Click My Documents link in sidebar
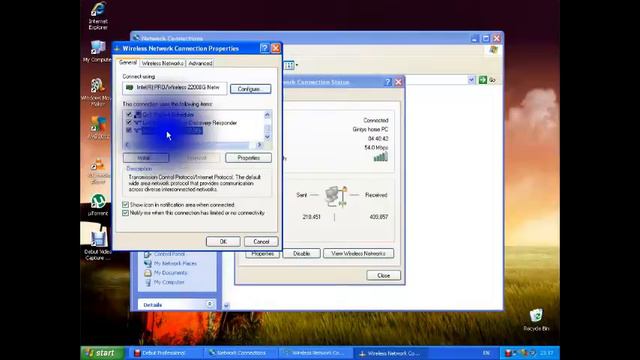The height and width of the screenshot is (360, 640). (x=171, y=273)
